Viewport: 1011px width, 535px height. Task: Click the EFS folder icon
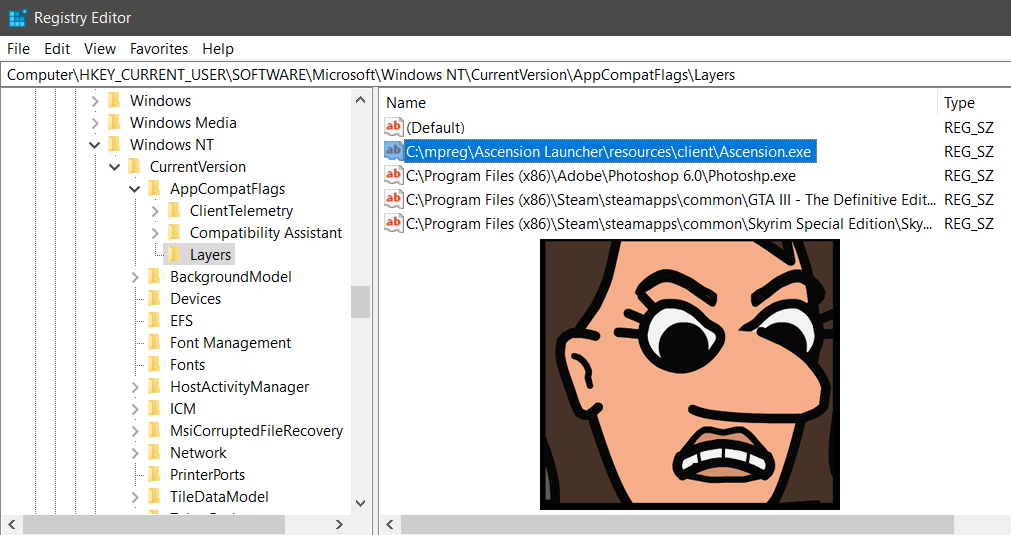(154, 320)
